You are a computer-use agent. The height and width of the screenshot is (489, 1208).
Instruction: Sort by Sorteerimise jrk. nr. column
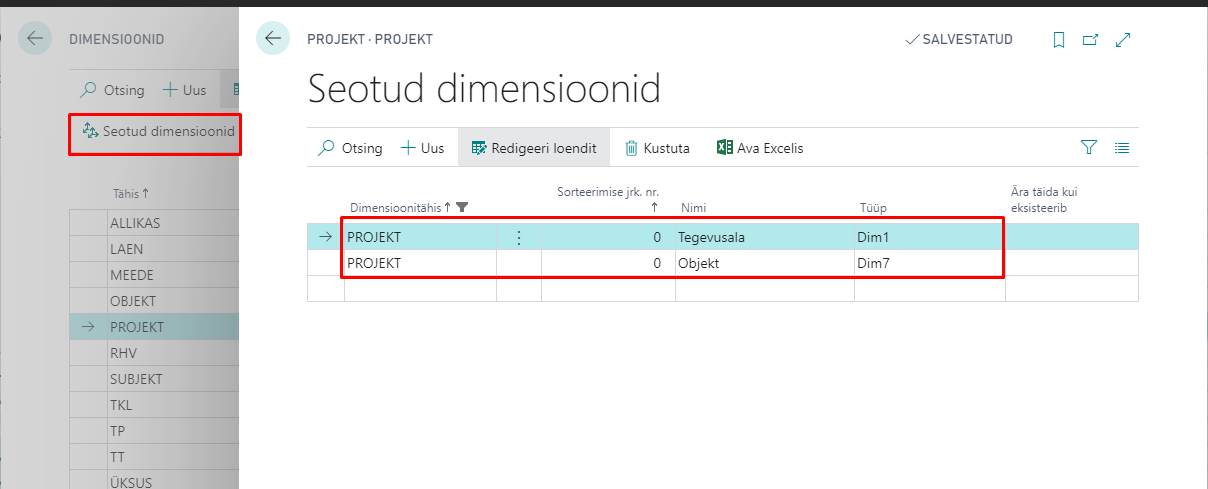tap(607, 199)
